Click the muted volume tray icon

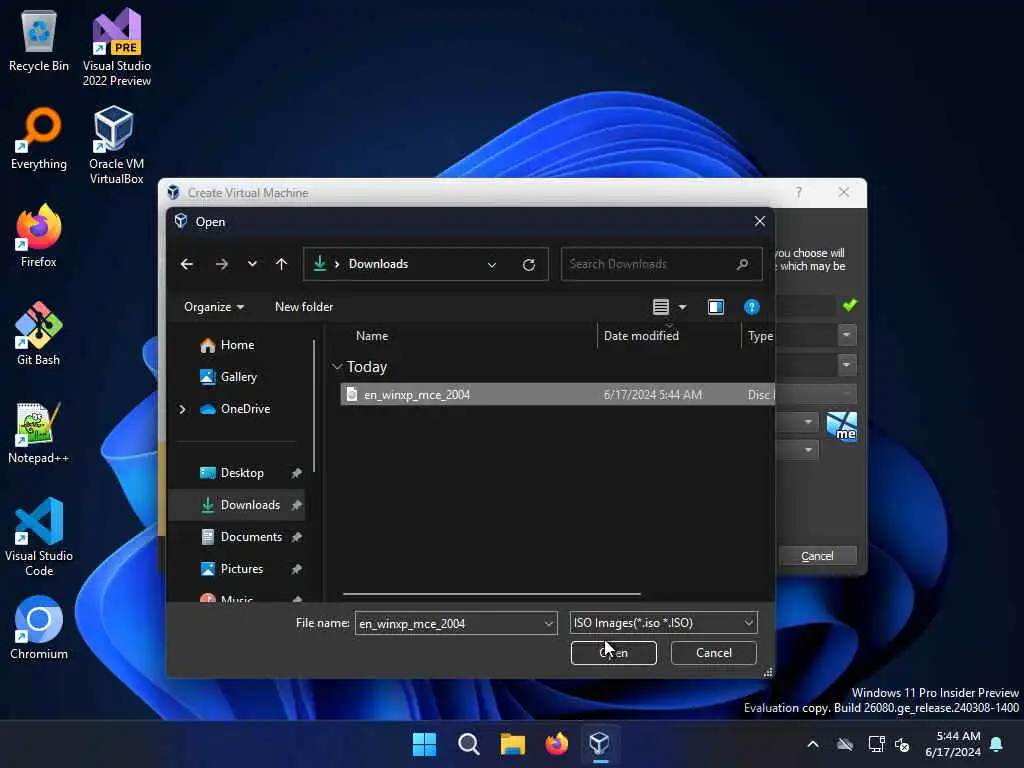tap(903, 744)
